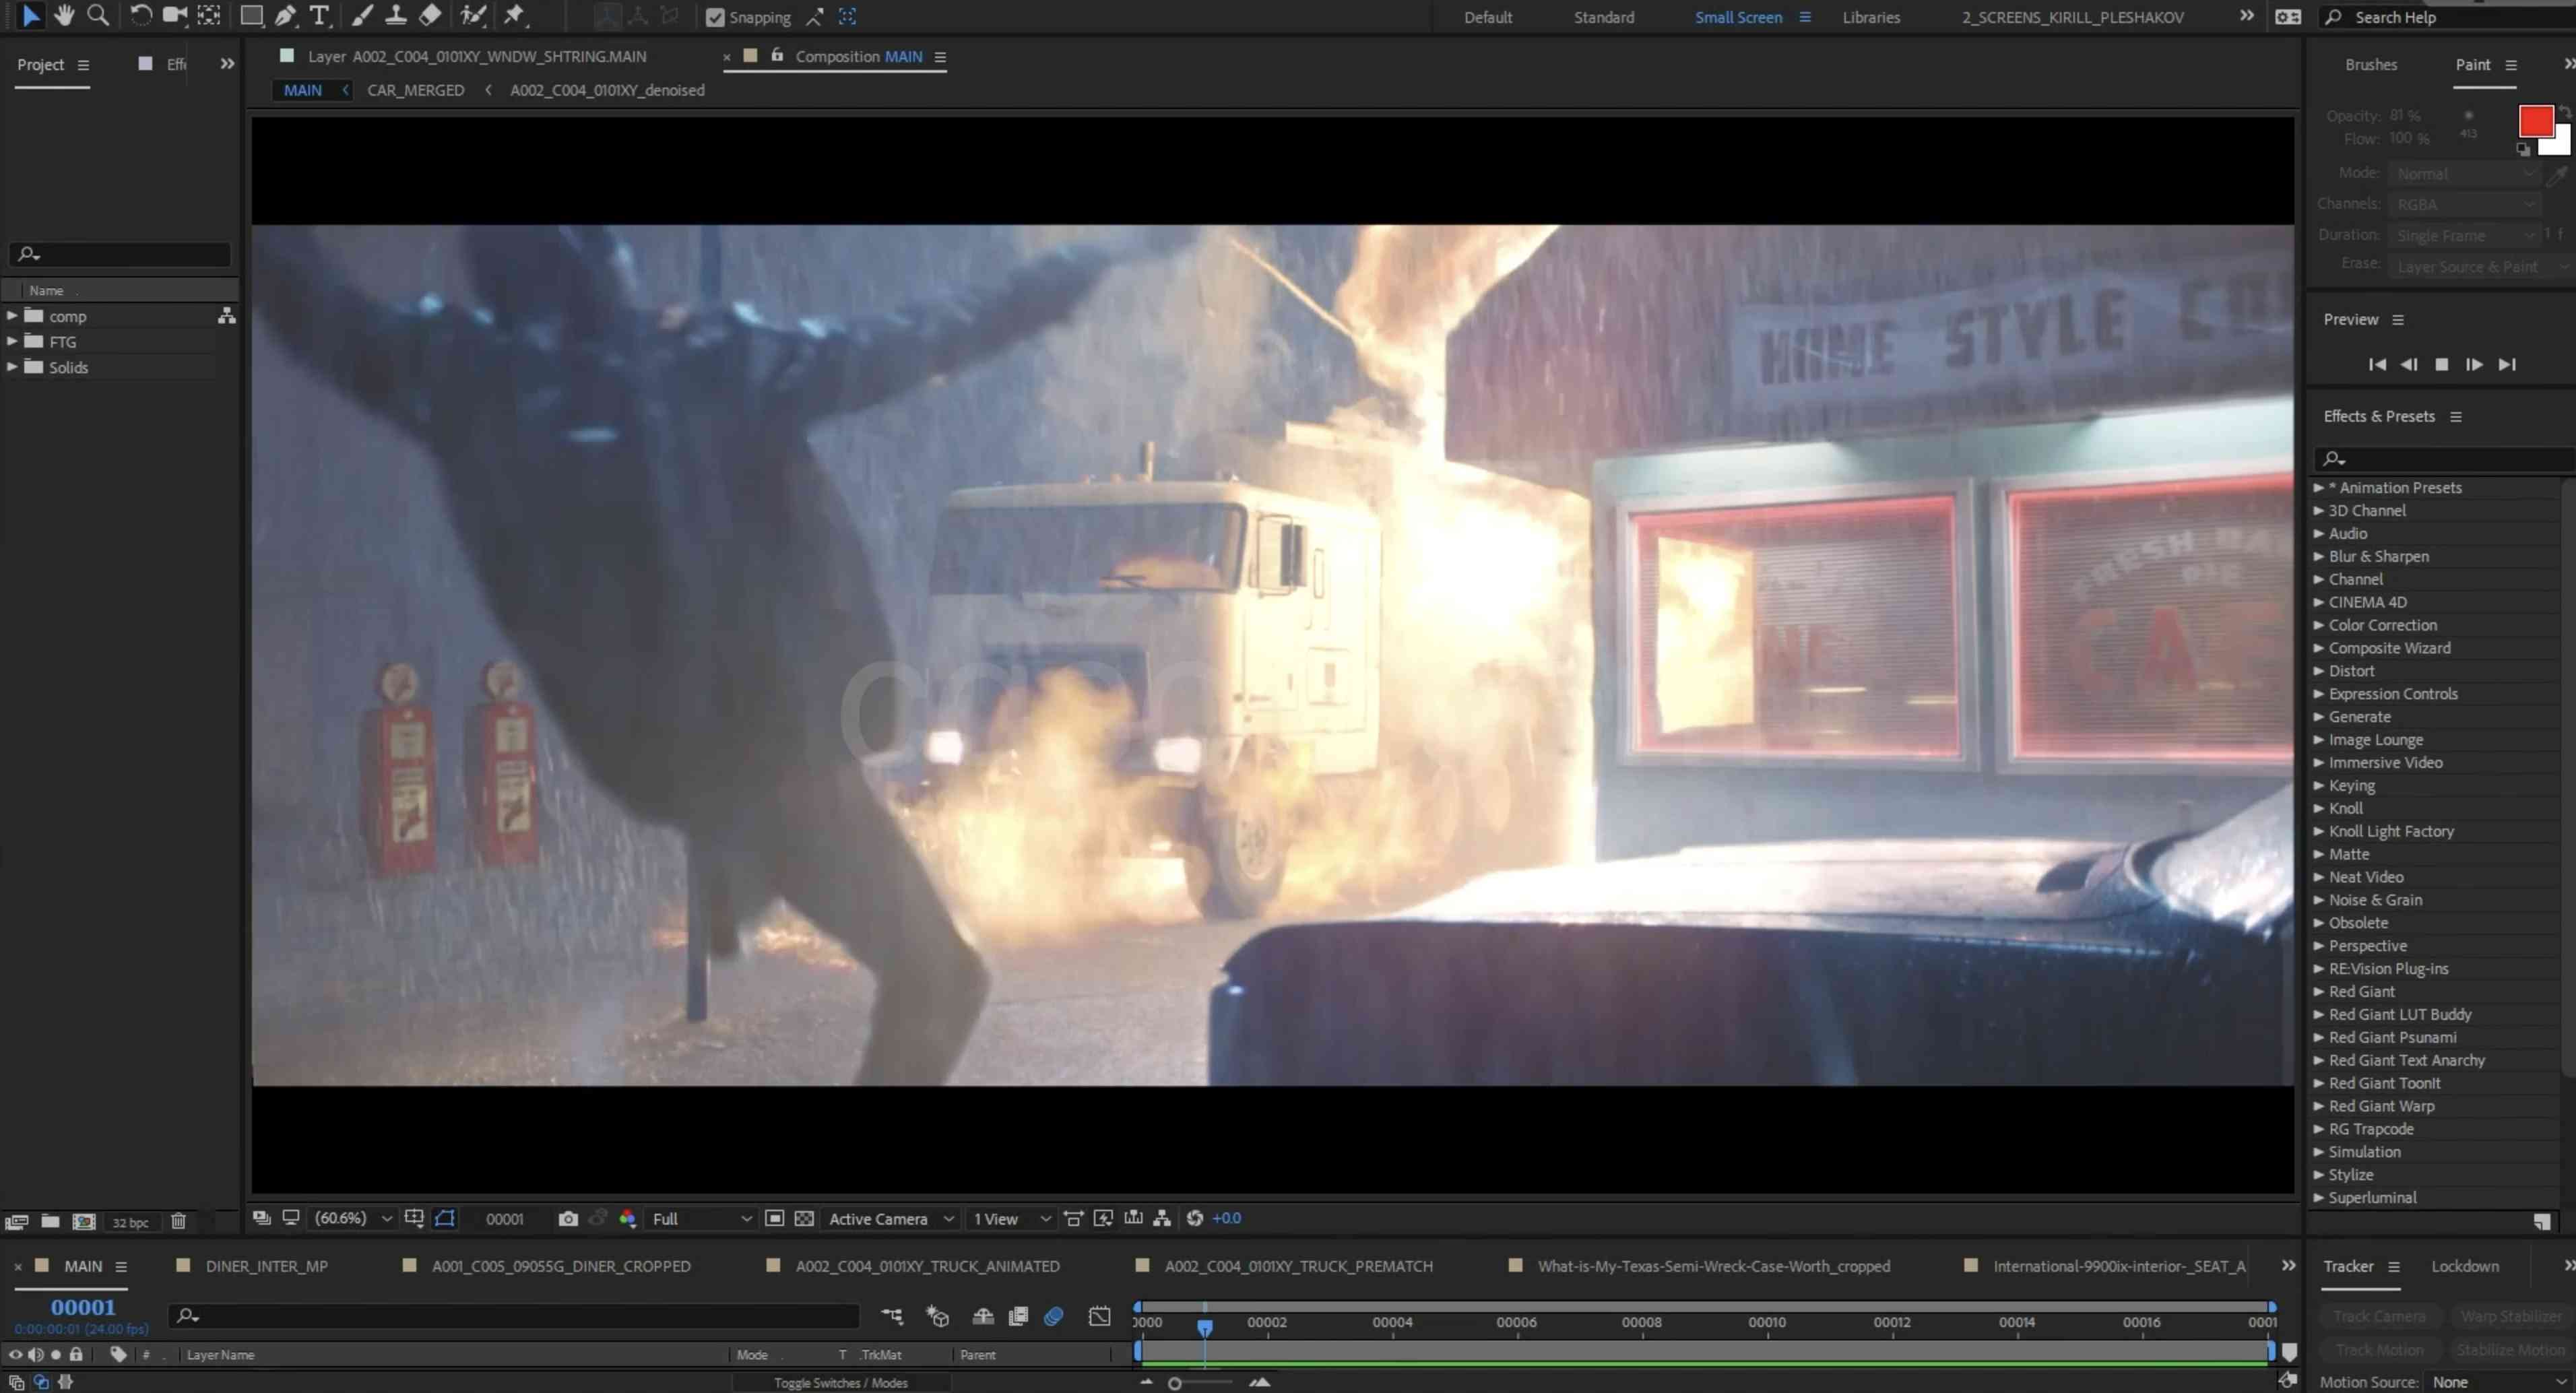Toggle the transparency grid button
Viewport: 2576px width, 1393px height.
pyautogui.click(x=804, y=1218)
